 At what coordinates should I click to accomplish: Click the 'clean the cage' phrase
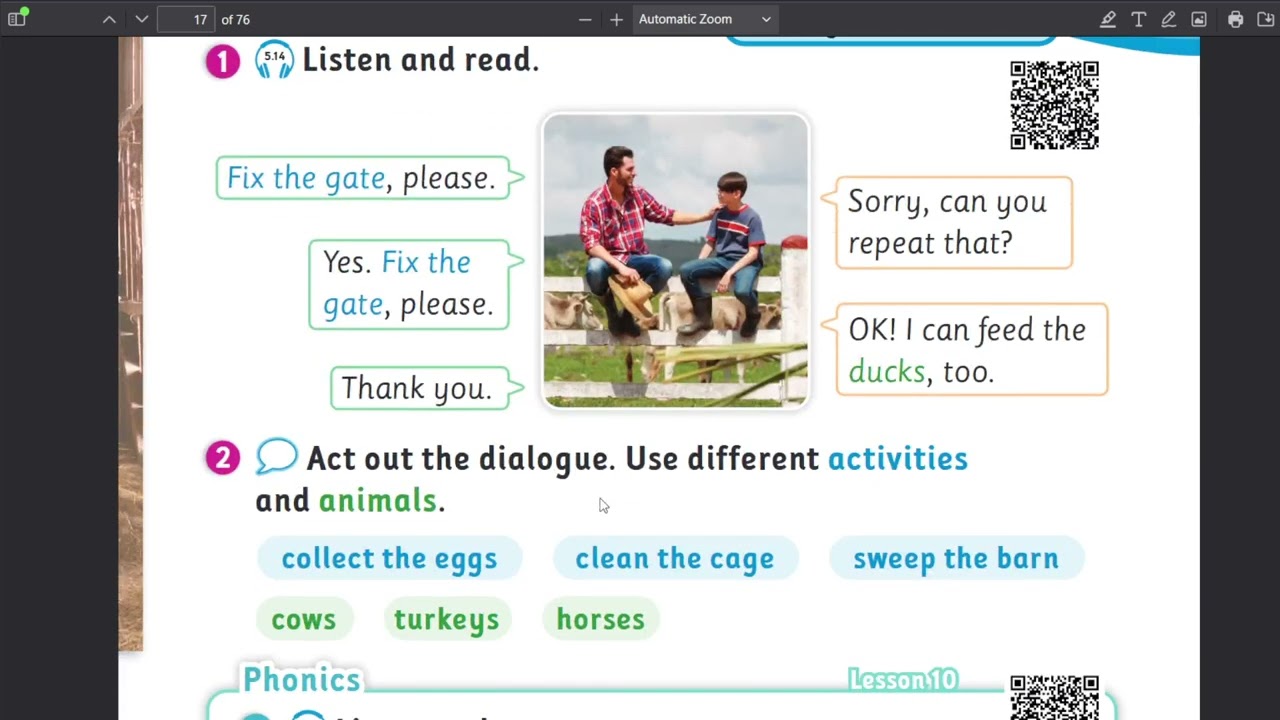(675, 558)
